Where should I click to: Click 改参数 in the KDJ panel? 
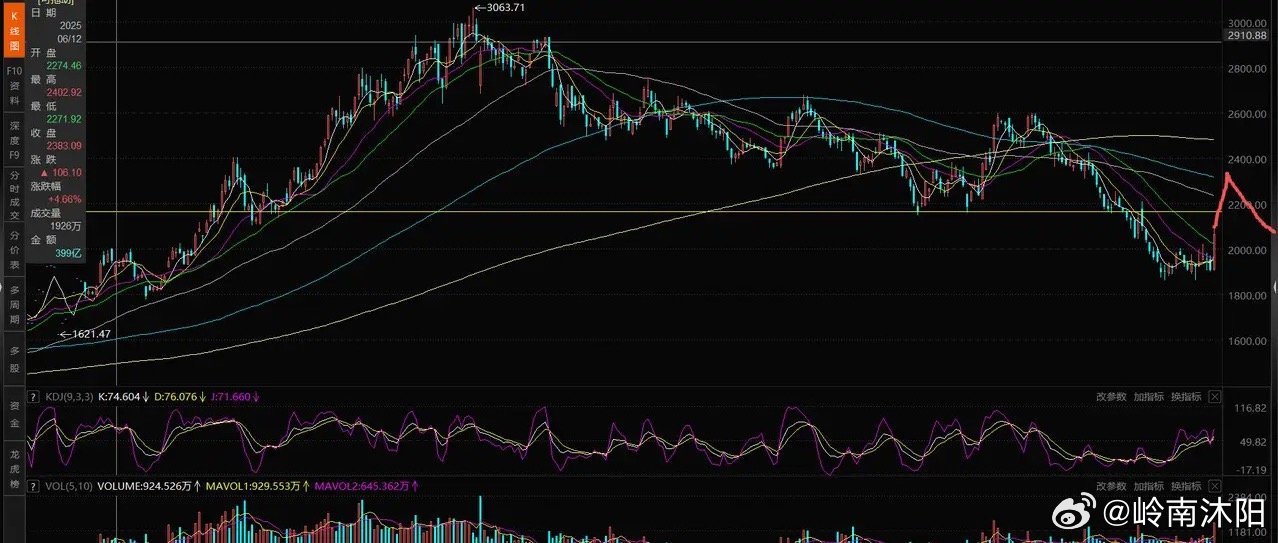click(x=1111, y=397)
